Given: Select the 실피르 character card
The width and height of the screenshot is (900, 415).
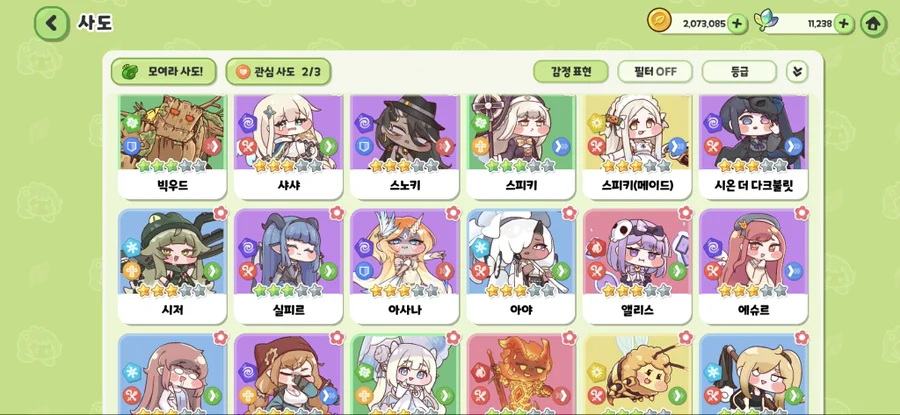Looking at the screenshot, I should pyautogui.click(x=288, y=266).
